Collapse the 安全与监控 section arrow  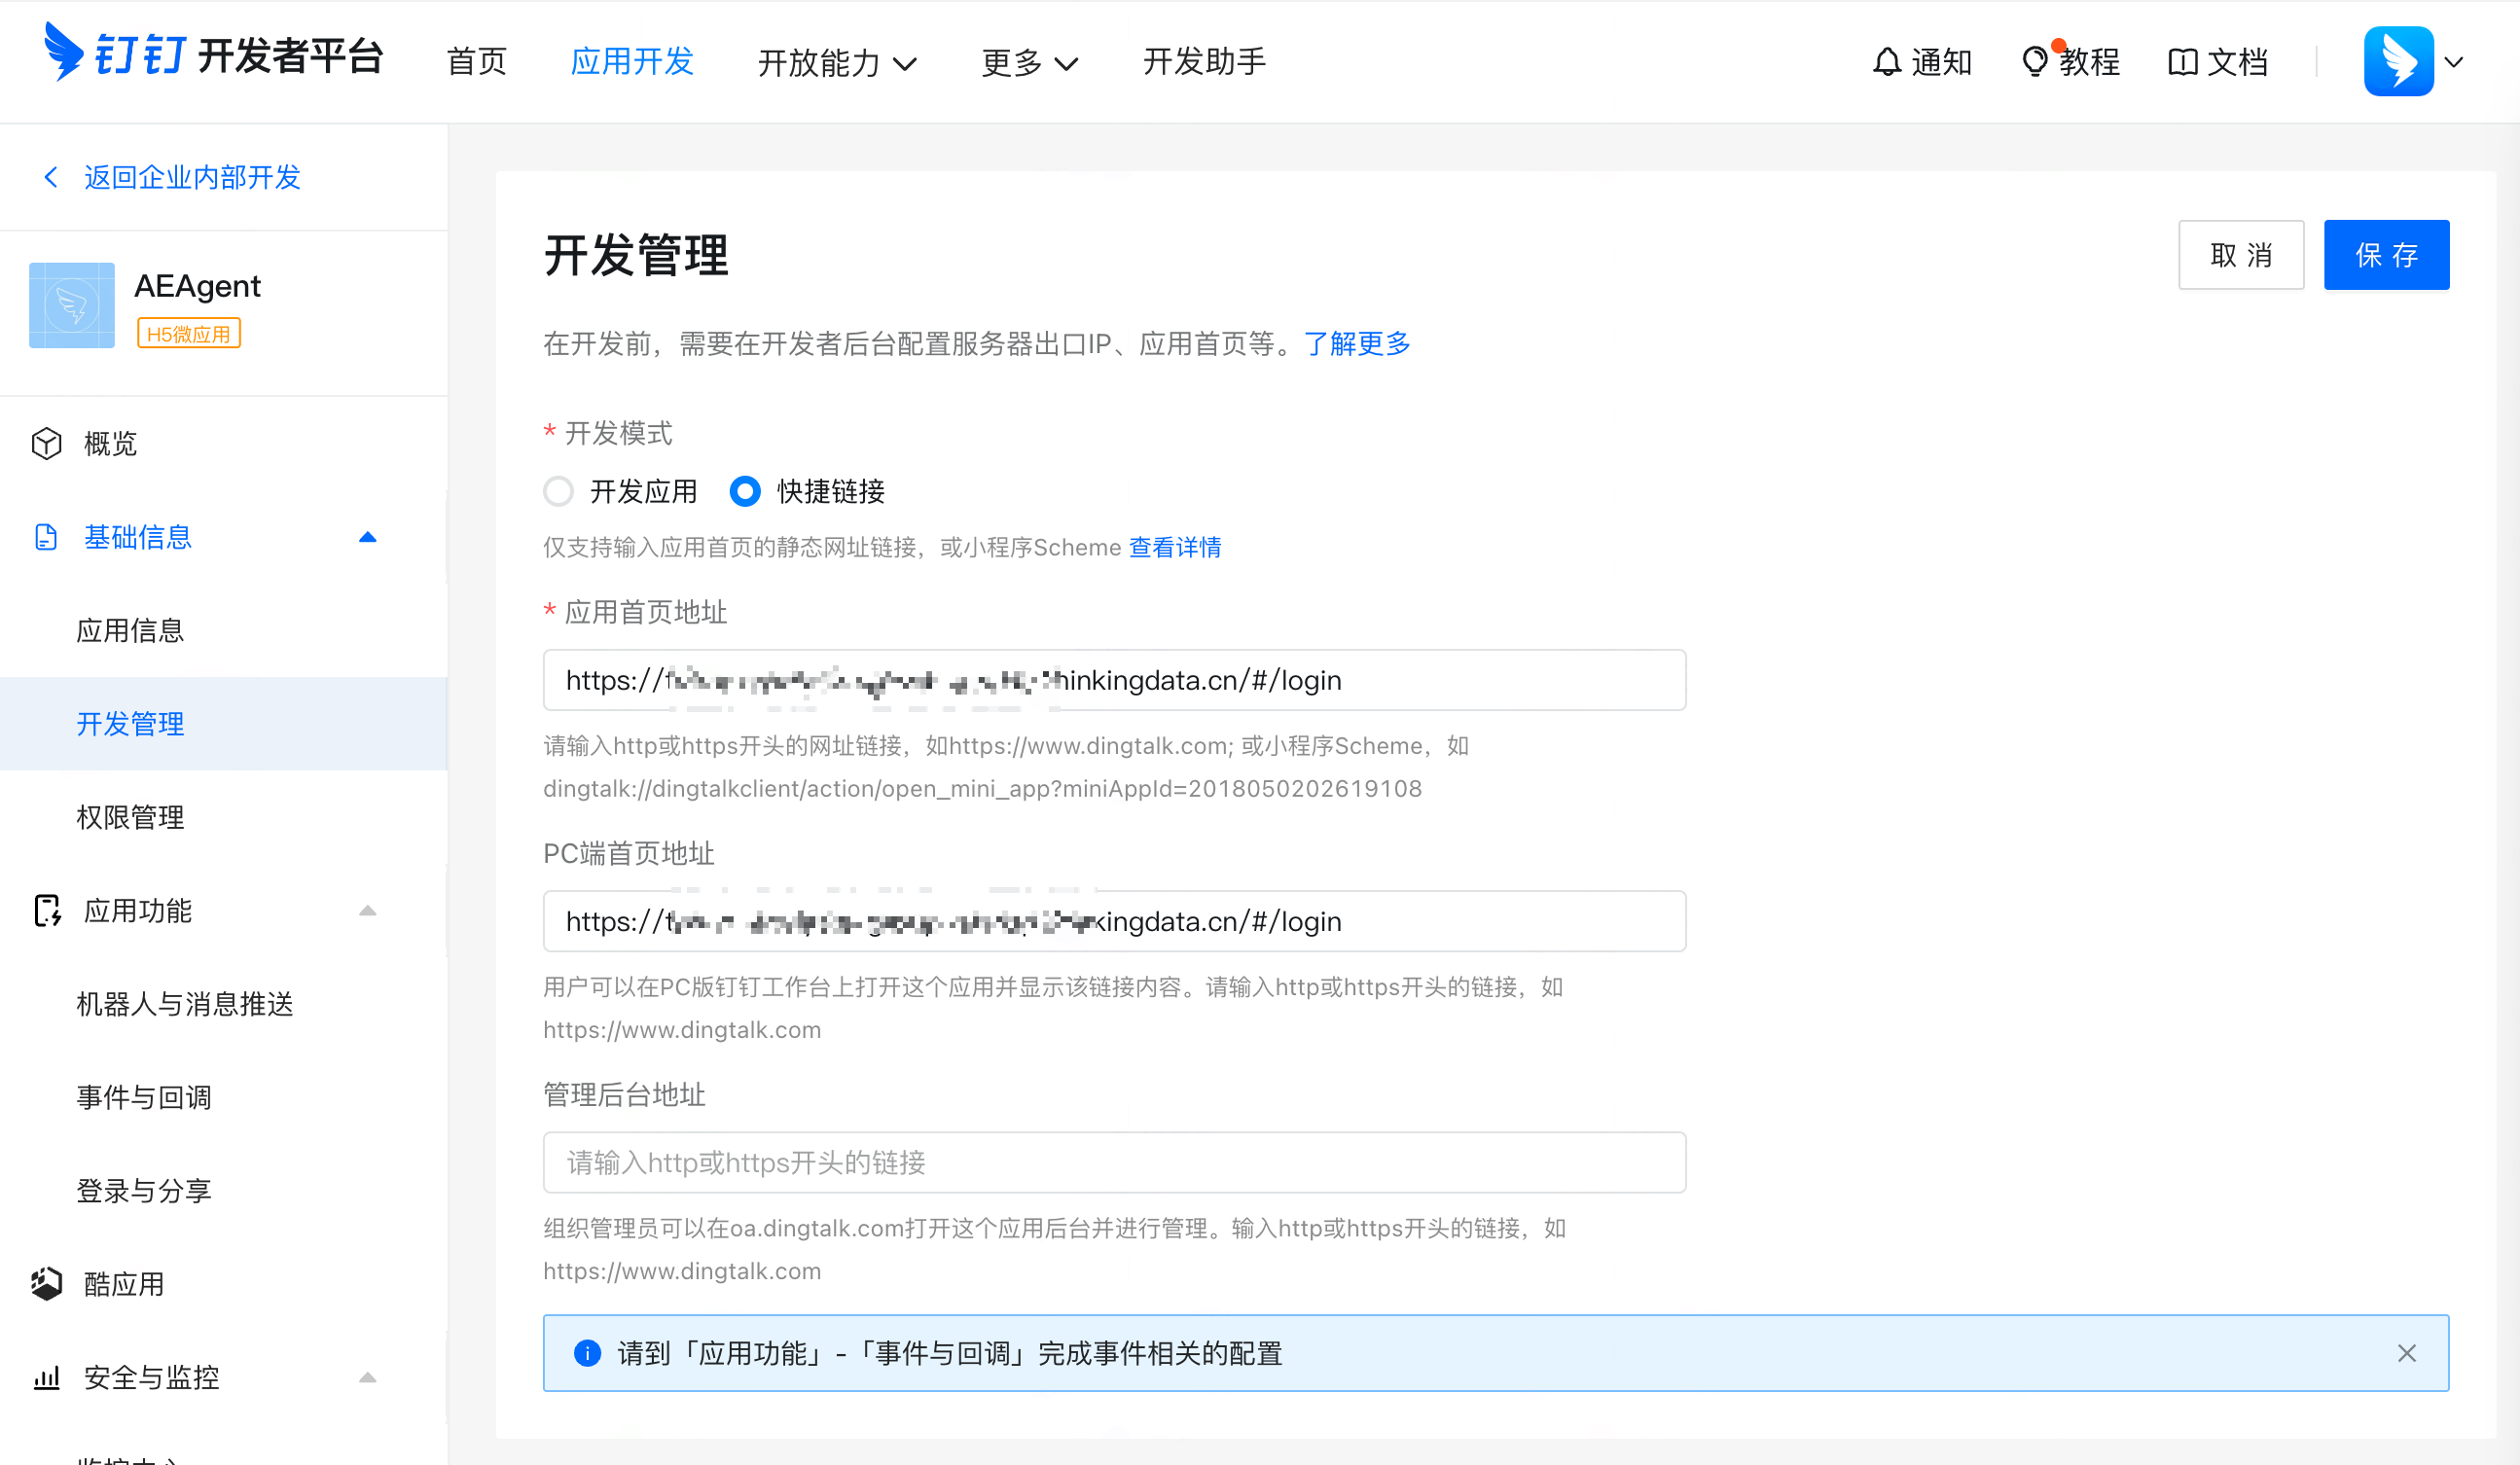(367, 1377)
